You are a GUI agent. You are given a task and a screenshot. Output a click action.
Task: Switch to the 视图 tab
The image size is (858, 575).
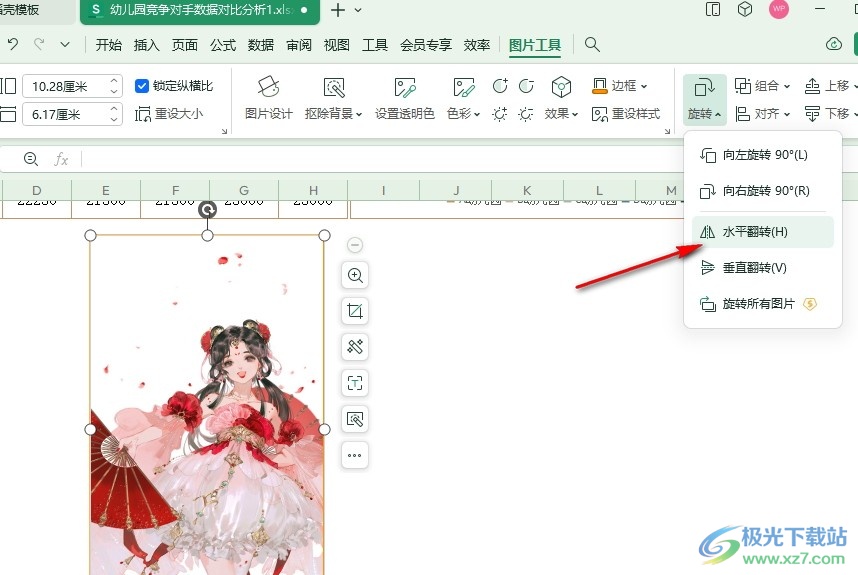click(337, 45)
